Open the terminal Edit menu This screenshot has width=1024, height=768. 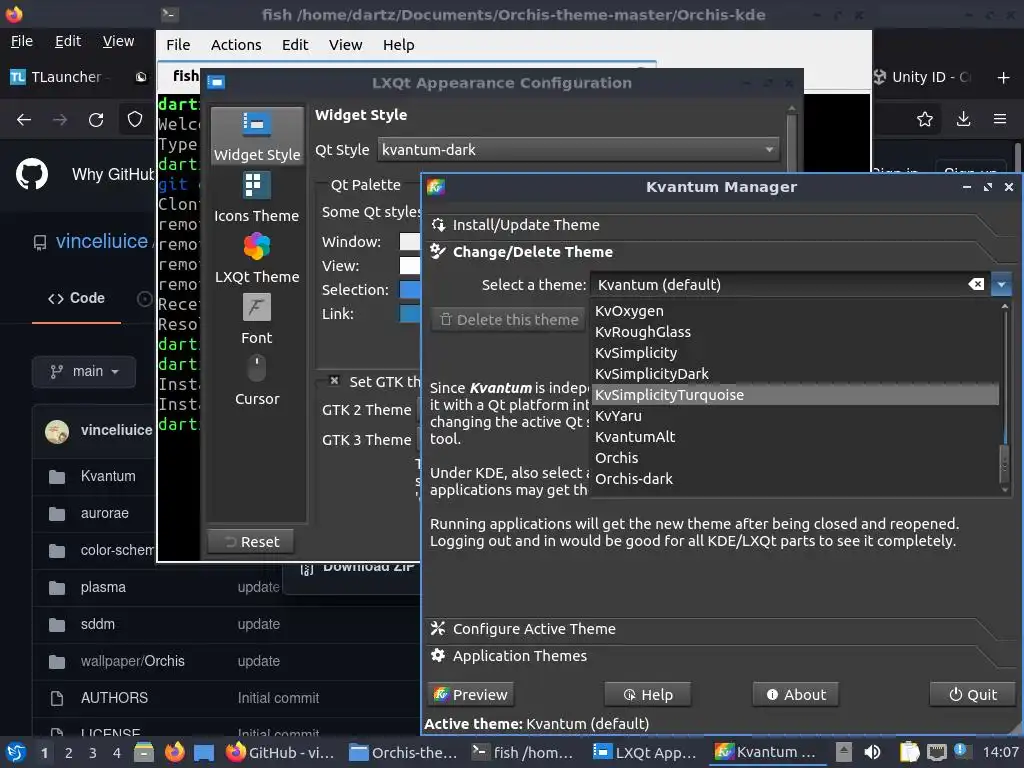pyautogui.click(x=295, y=44)
